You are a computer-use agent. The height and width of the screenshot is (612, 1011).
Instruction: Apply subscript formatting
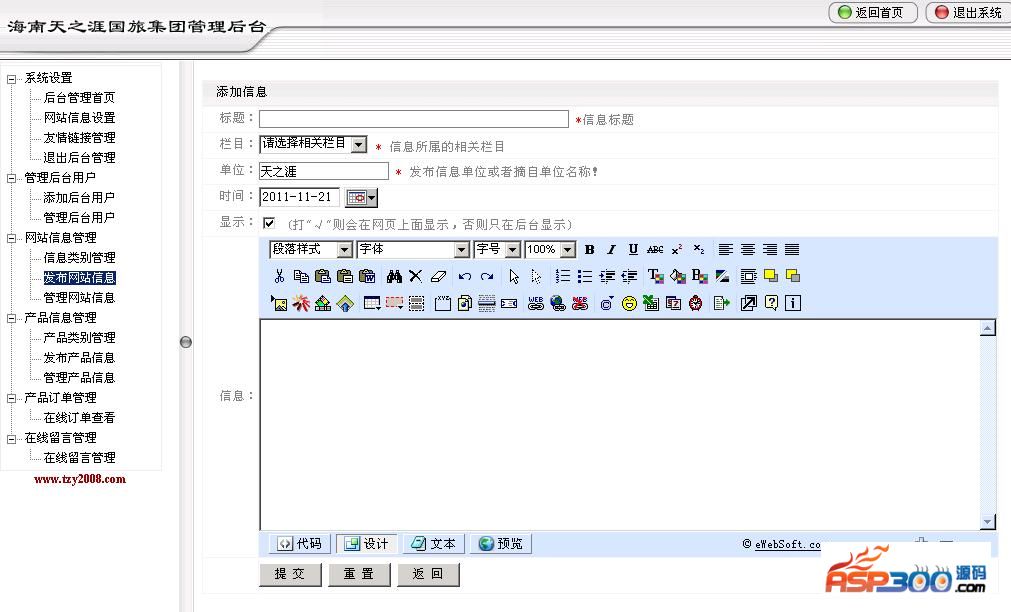(x=699, y=250)
